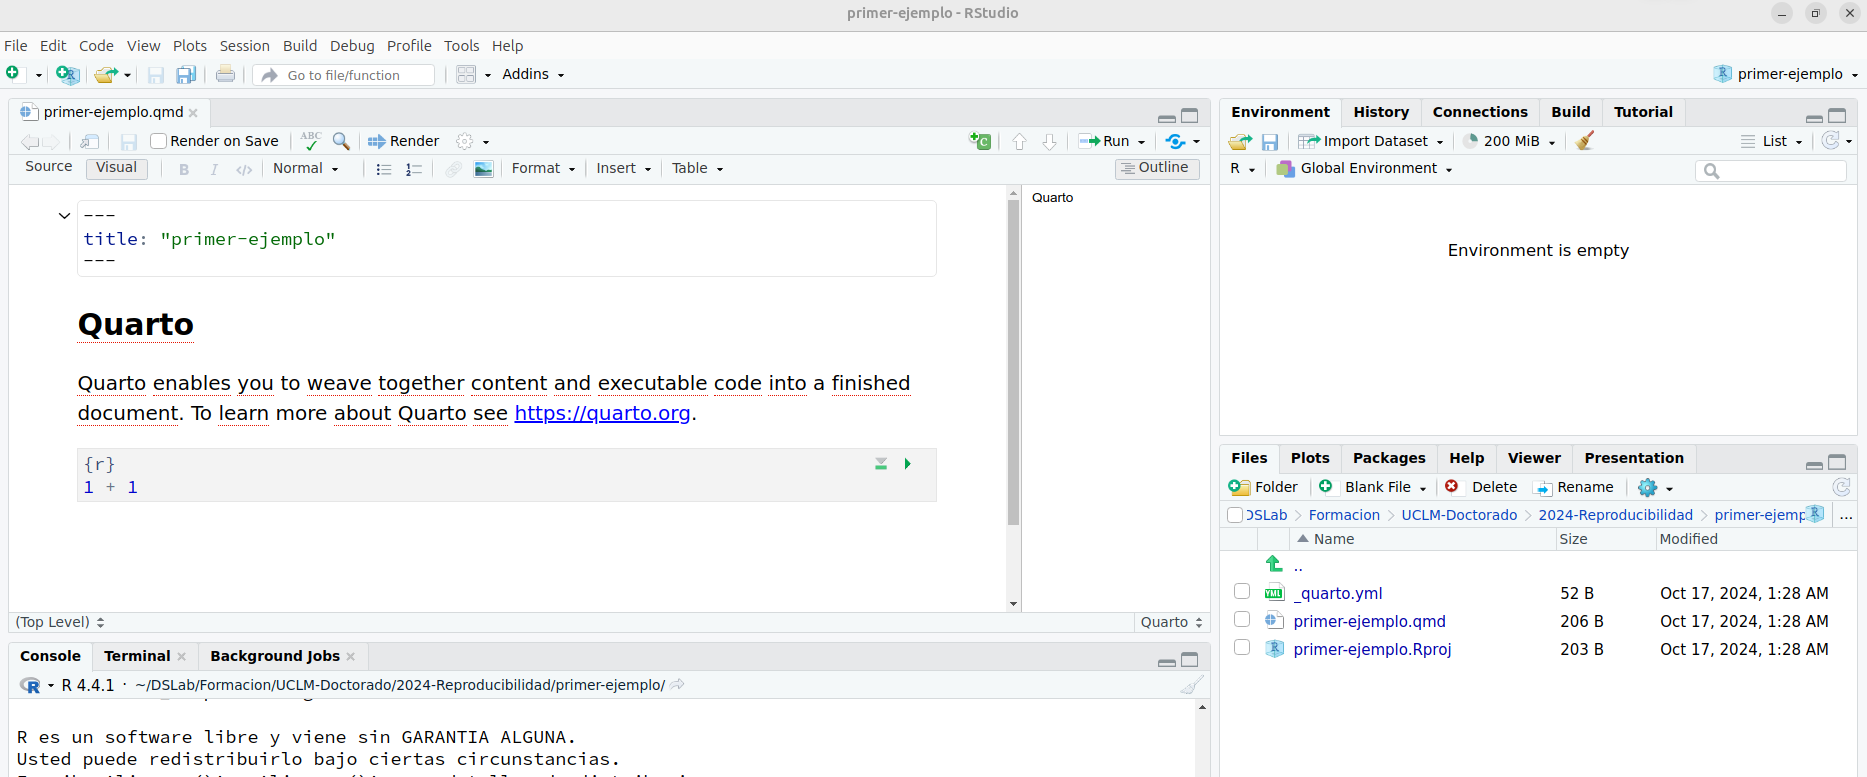Tick the primer-ejemplo.Rproj file checkbox
This screenshot has width=1867, height=777.
point(1242,648)
